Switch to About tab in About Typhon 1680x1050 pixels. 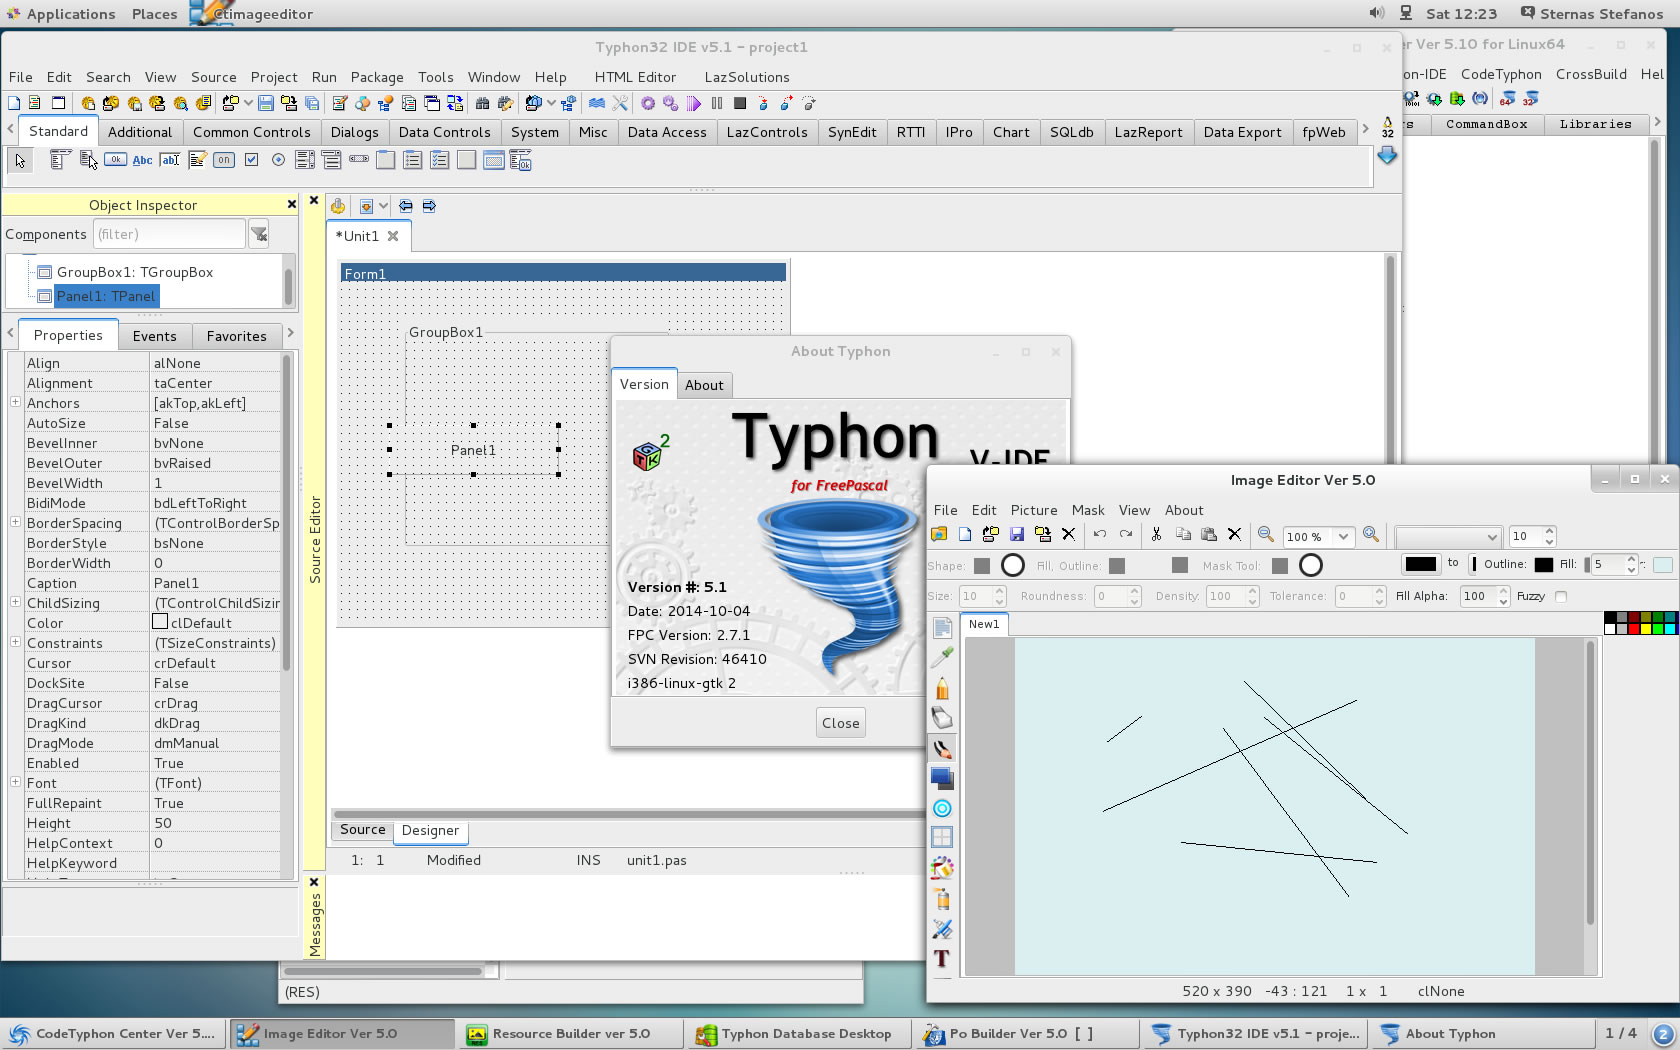[704, 385]
